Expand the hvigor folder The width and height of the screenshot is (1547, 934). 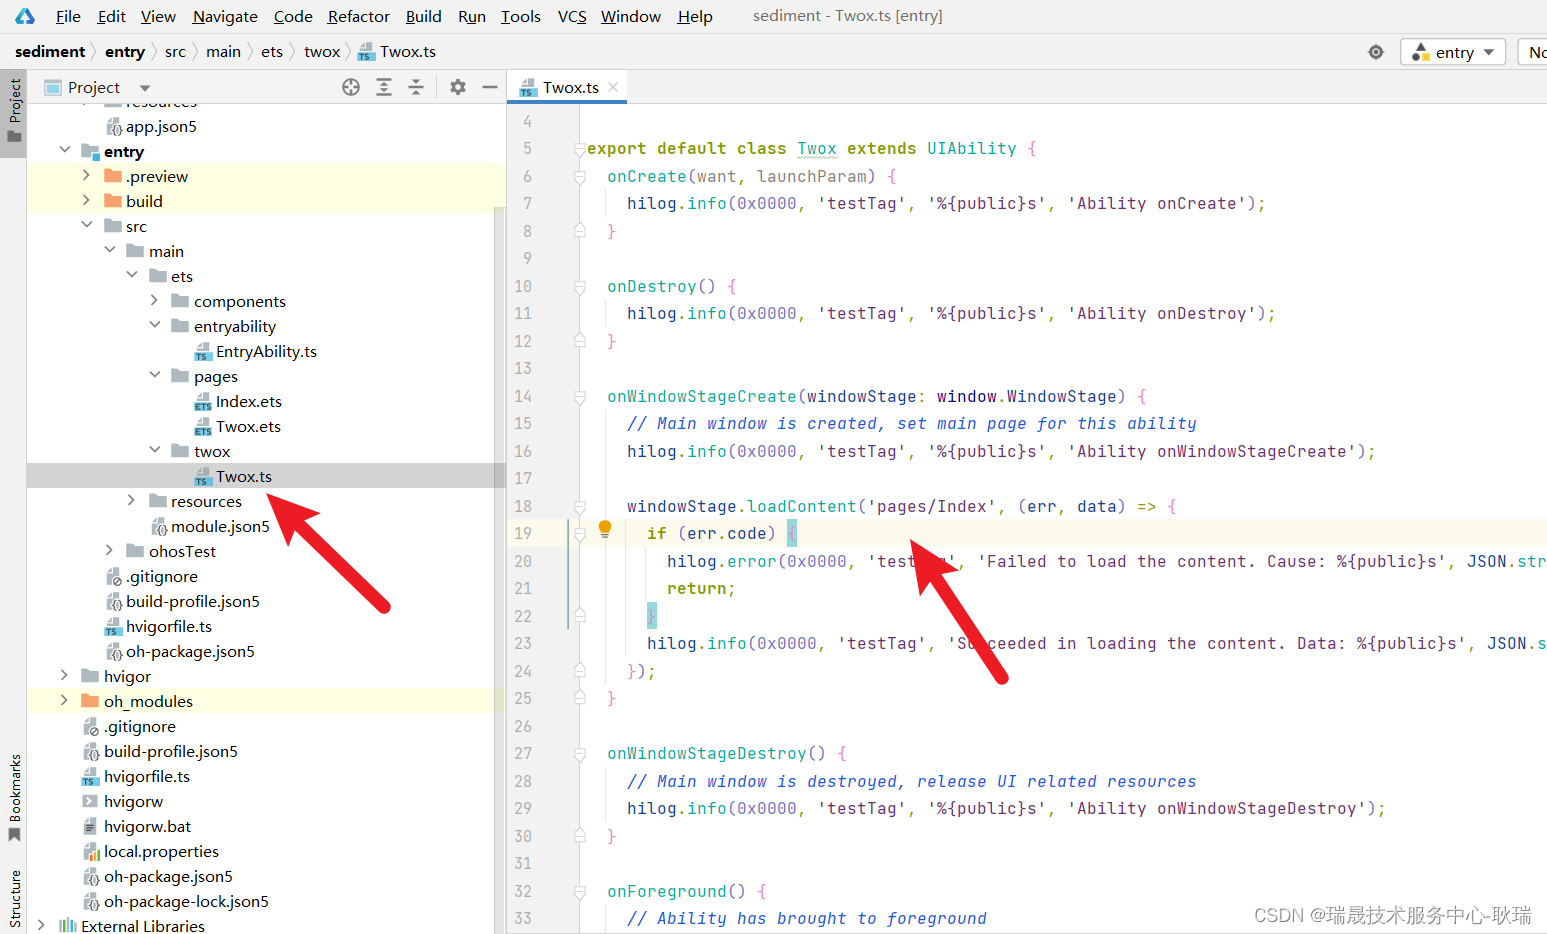(65, 675)
